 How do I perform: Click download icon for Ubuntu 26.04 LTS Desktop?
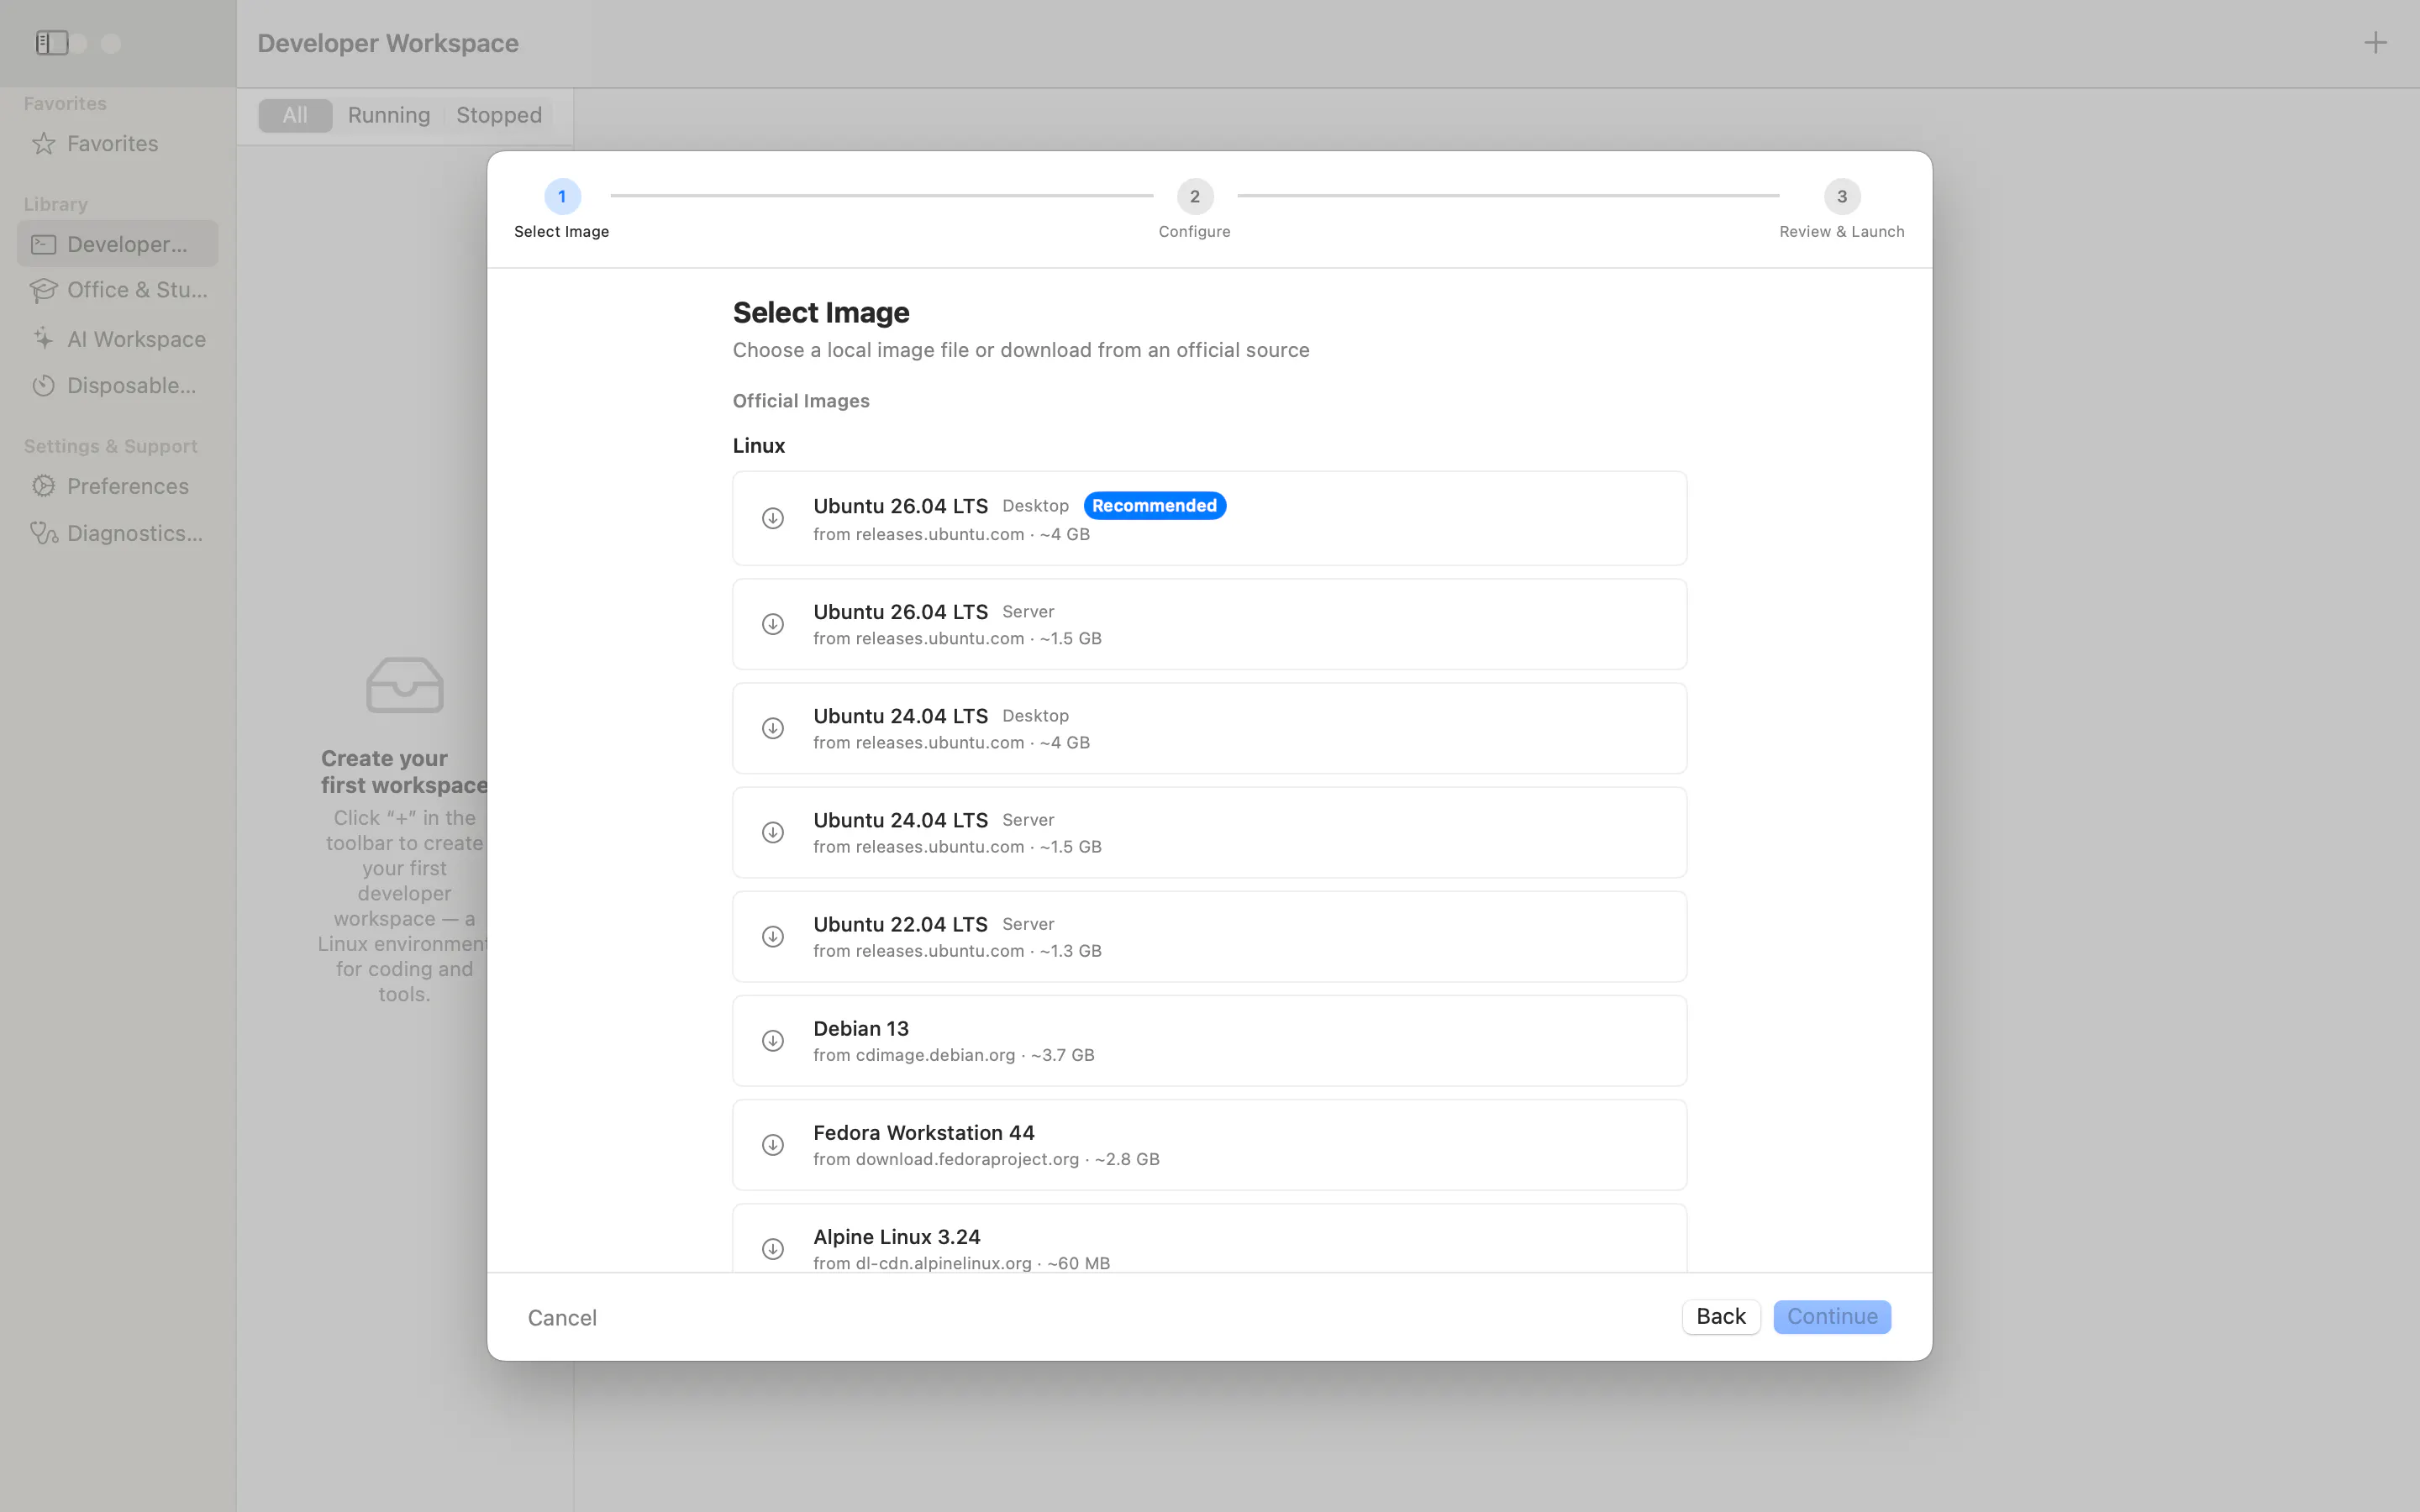[x=773, y=518]
